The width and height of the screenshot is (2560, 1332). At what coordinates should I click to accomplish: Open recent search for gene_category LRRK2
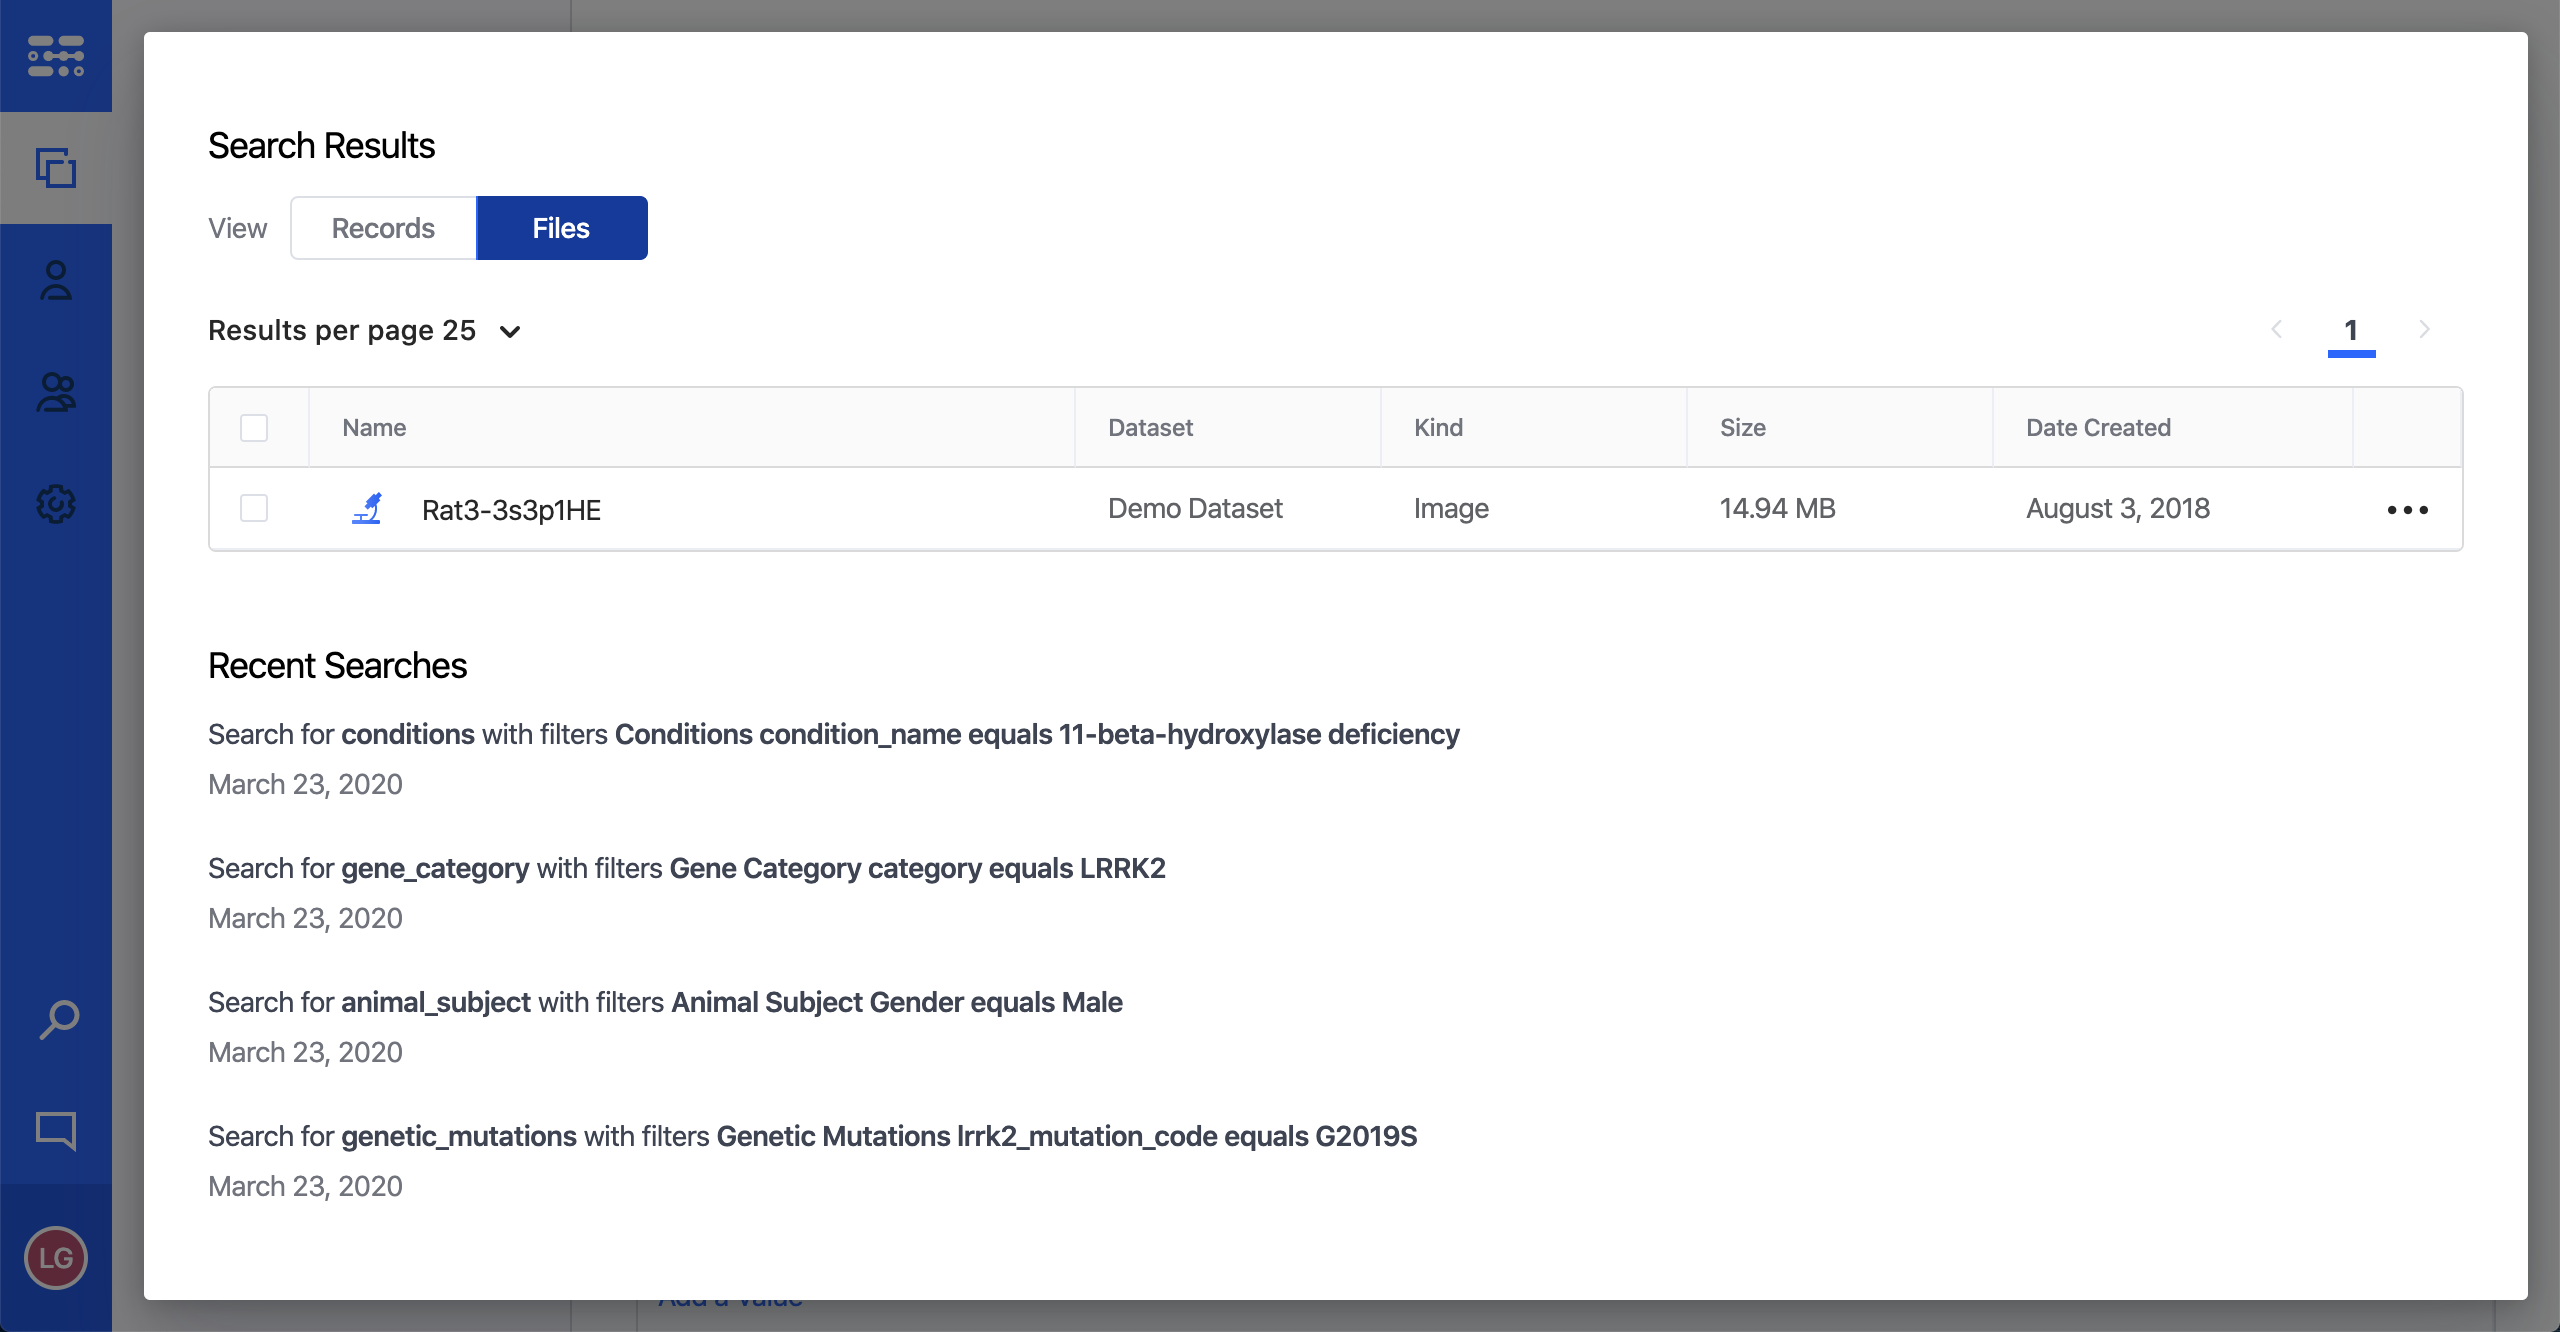(x=686, y=868)
